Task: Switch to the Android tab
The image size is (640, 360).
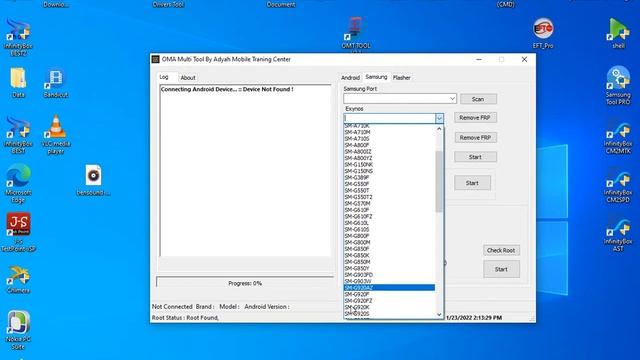Action: tap(350, 78)
